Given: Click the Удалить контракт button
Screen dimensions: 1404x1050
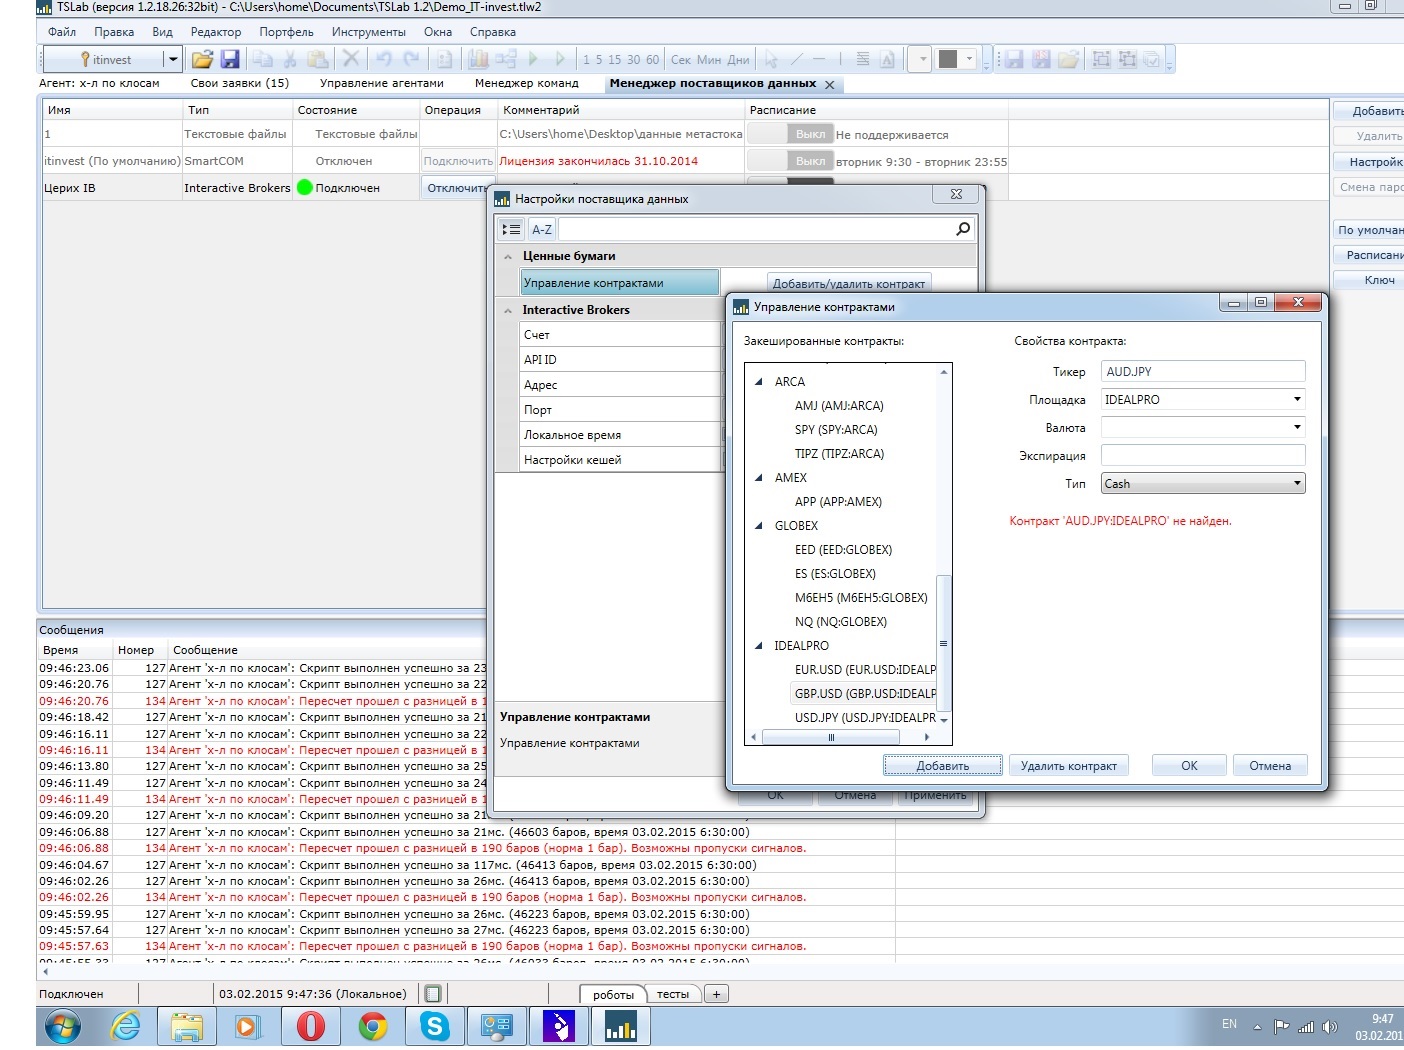Looking at the screenshot, I should [x=1068, y=766].
